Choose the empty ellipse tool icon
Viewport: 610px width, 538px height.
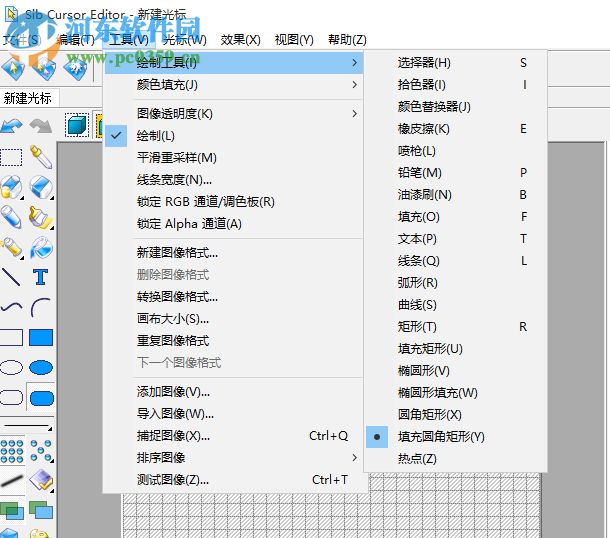[x=11, y=367]
